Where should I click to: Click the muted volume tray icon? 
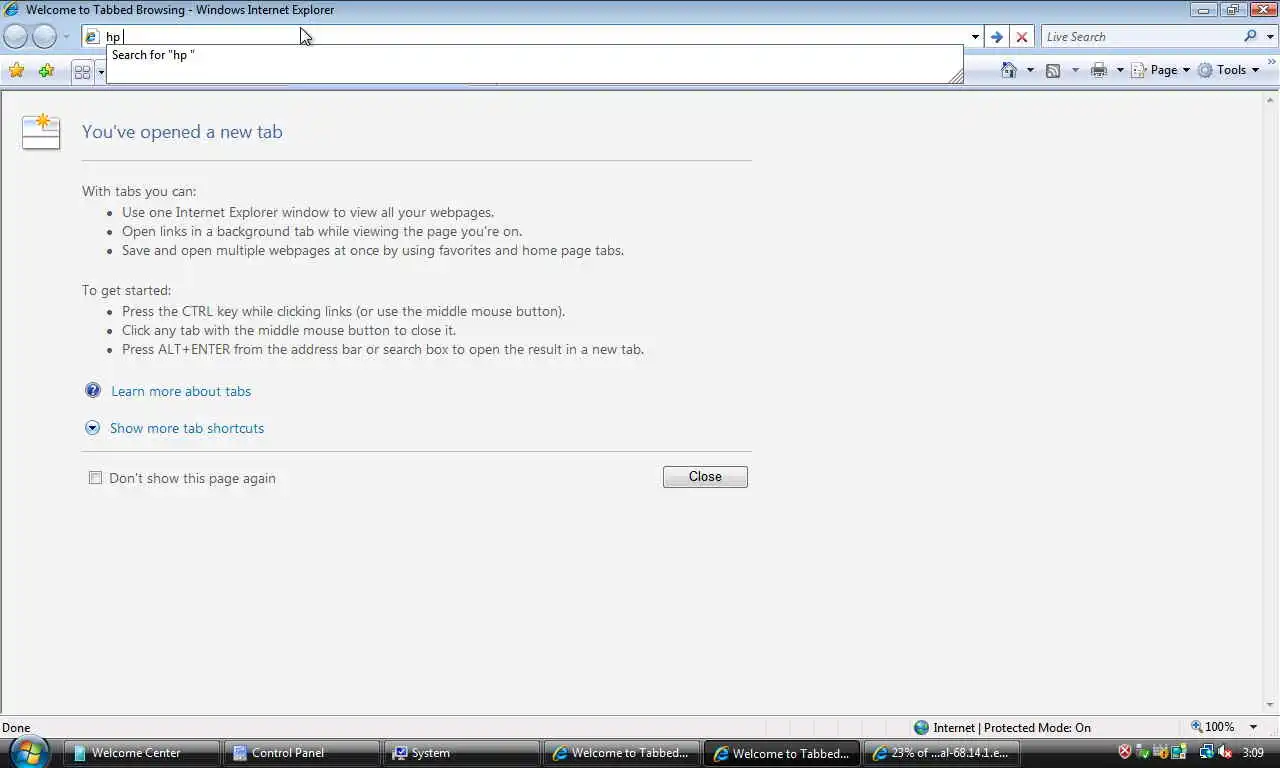1225,752
